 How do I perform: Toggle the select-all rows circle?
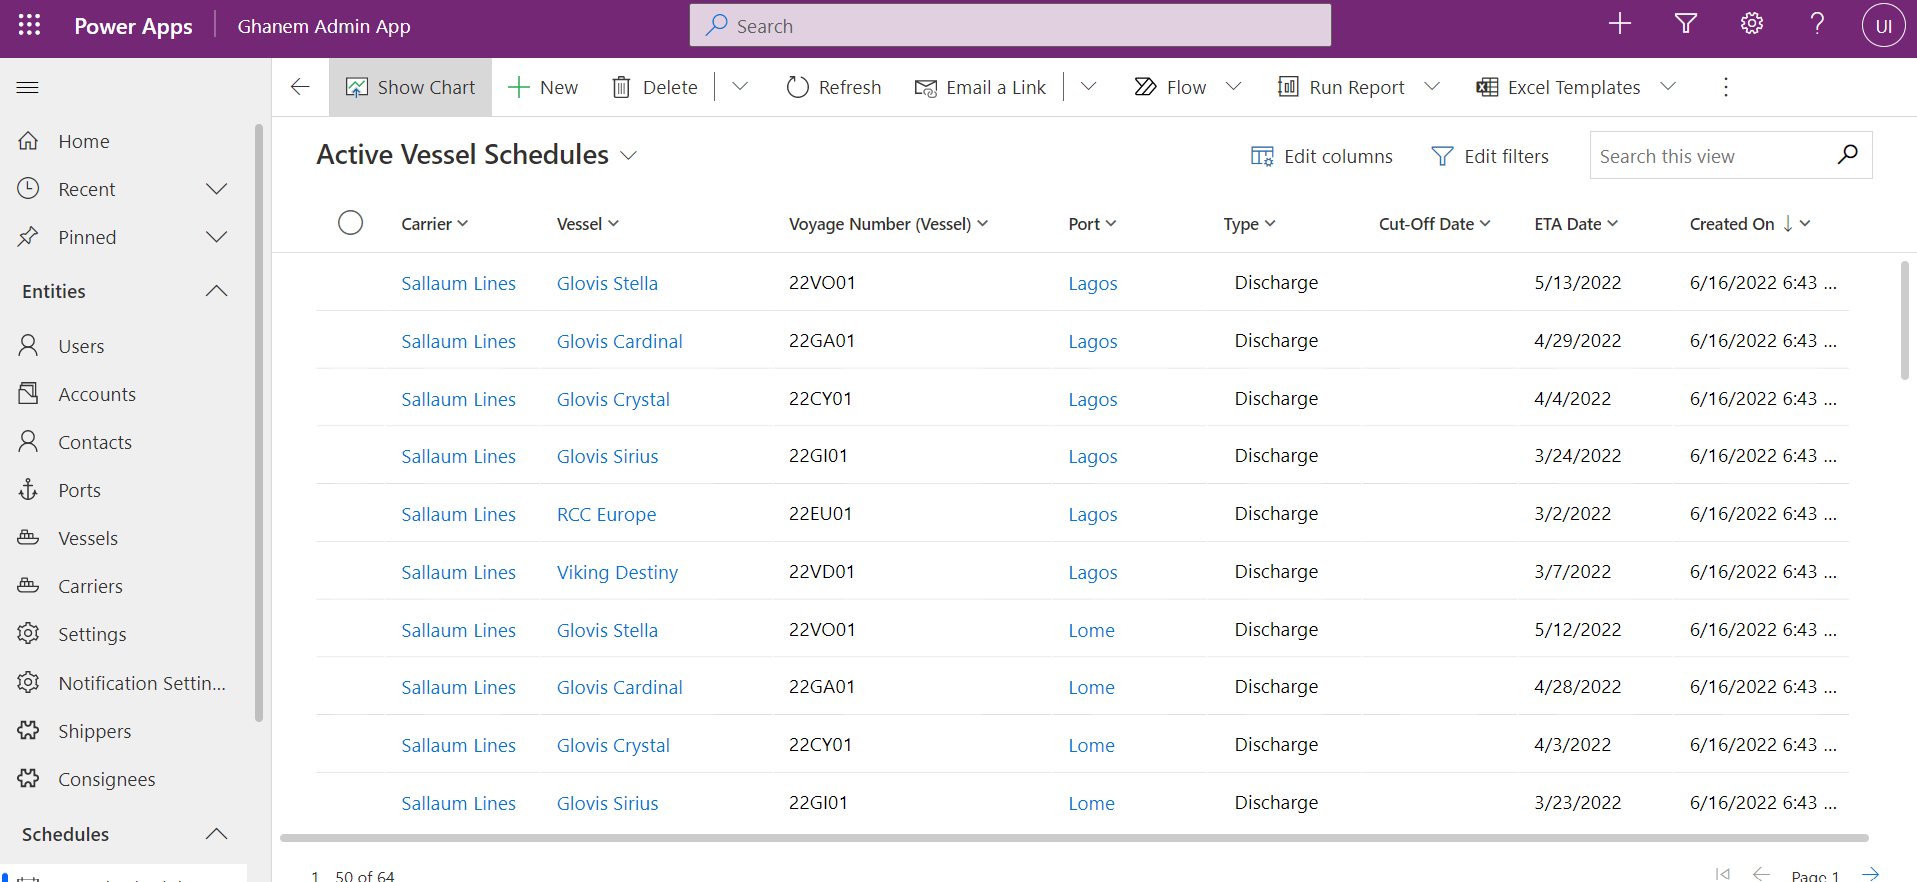pos(350,222)
